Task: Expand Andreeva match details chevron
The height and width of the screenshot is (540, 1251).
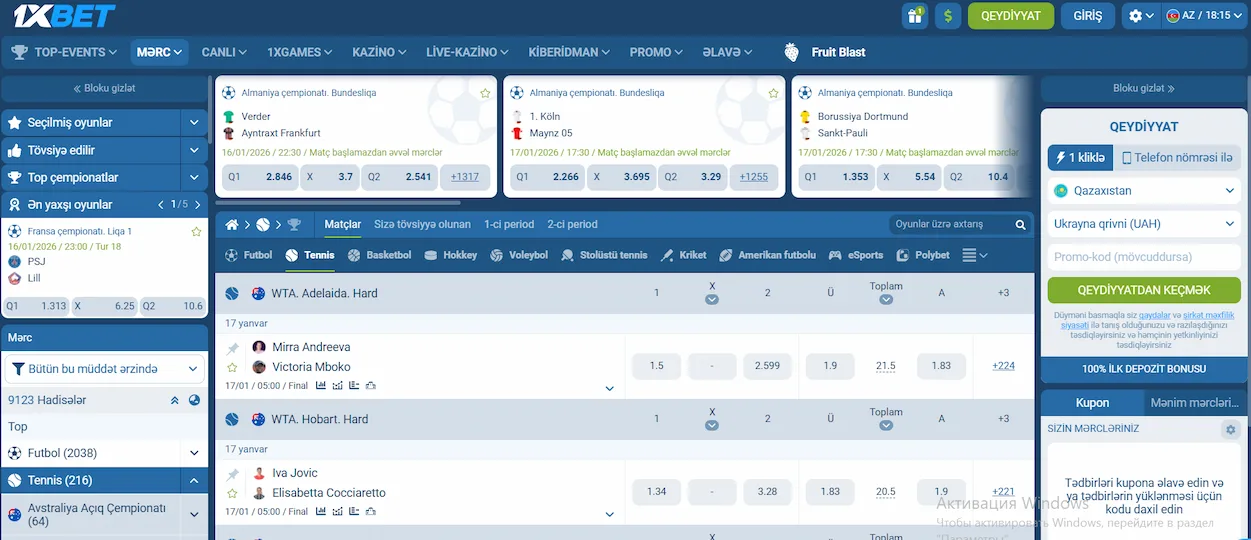Action: (610, 389)
